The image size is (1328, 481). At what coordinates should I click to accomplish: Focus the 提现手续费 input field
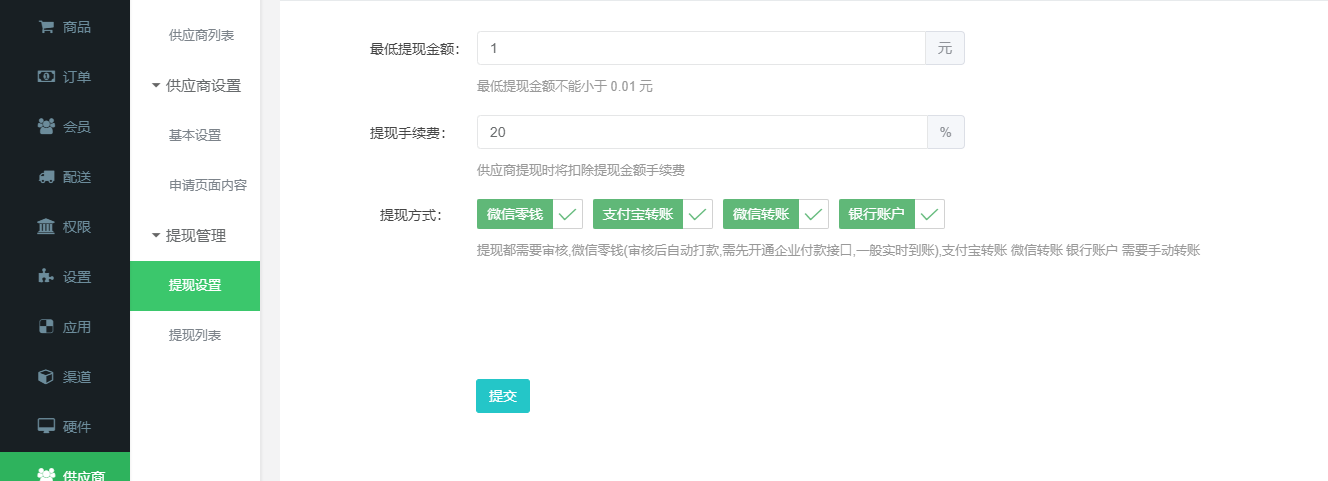(x=703, y=132)
